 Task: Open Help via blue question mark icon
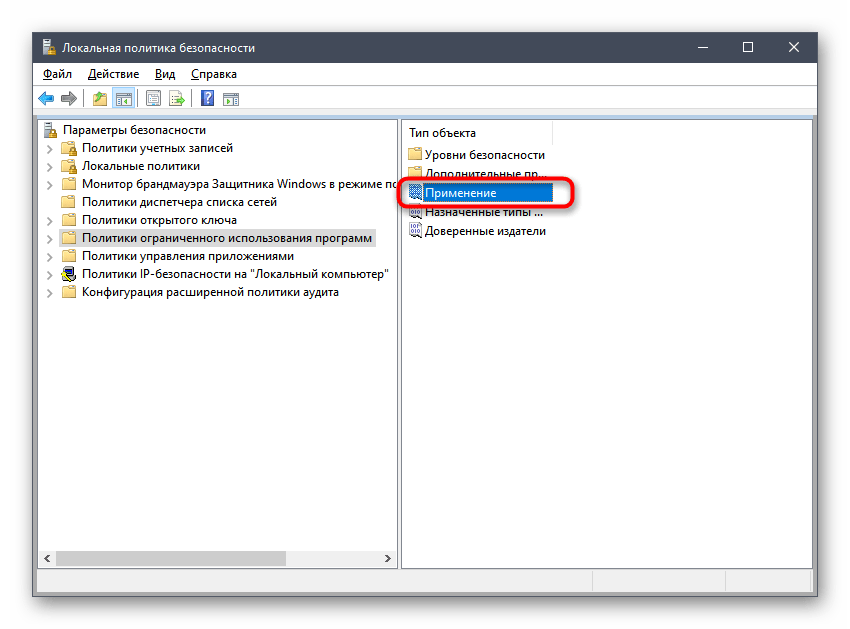point(207,98)
